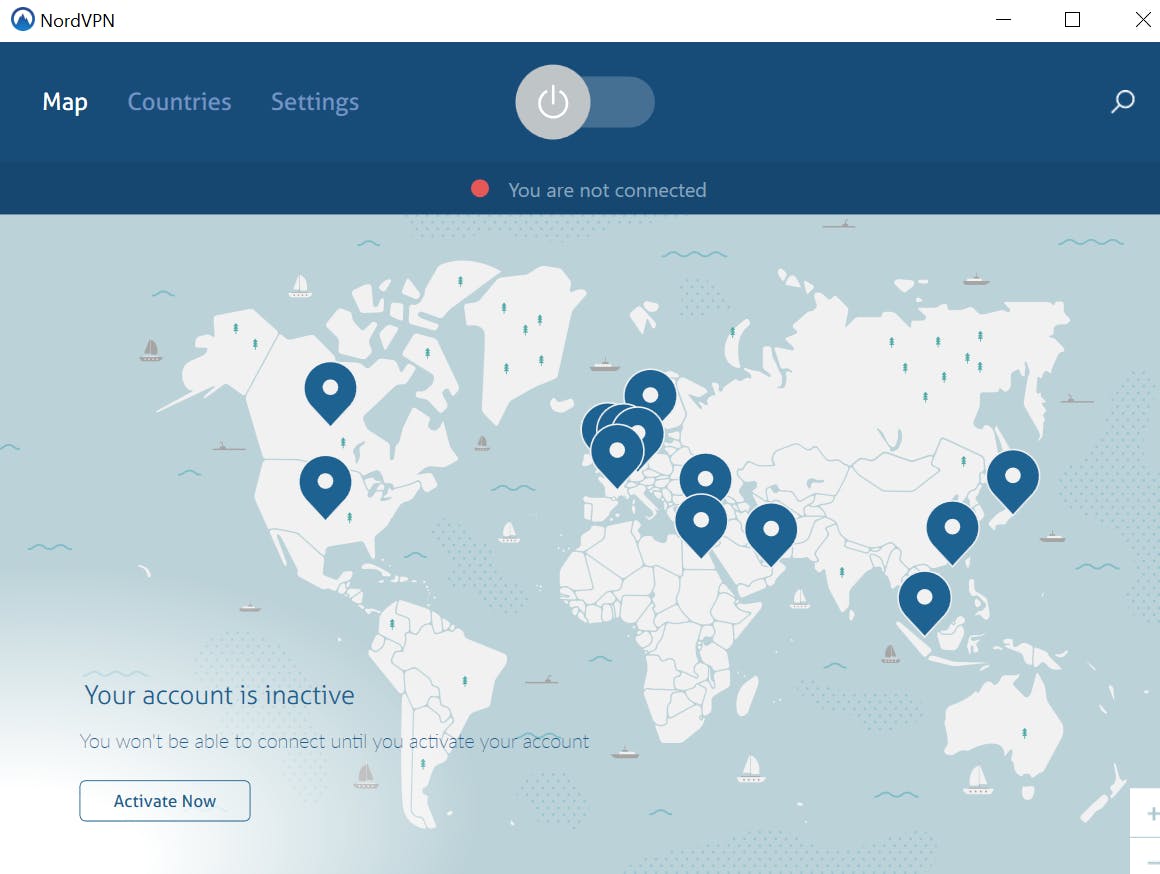This screenshot has height=874, width=1160.
Task: Minimize the NordVPN window
Action: click(x=1003, y=20)
